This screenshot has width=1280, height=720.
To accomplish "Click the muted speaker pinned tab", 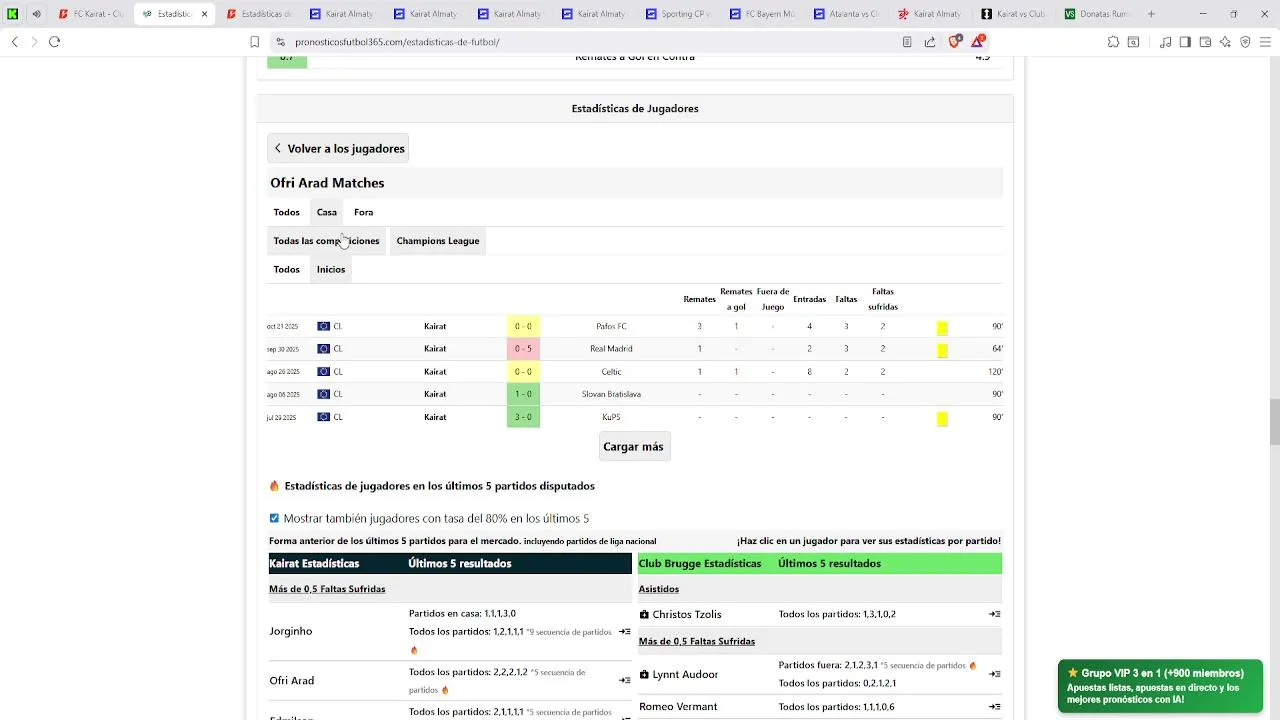I will point(37,14).
